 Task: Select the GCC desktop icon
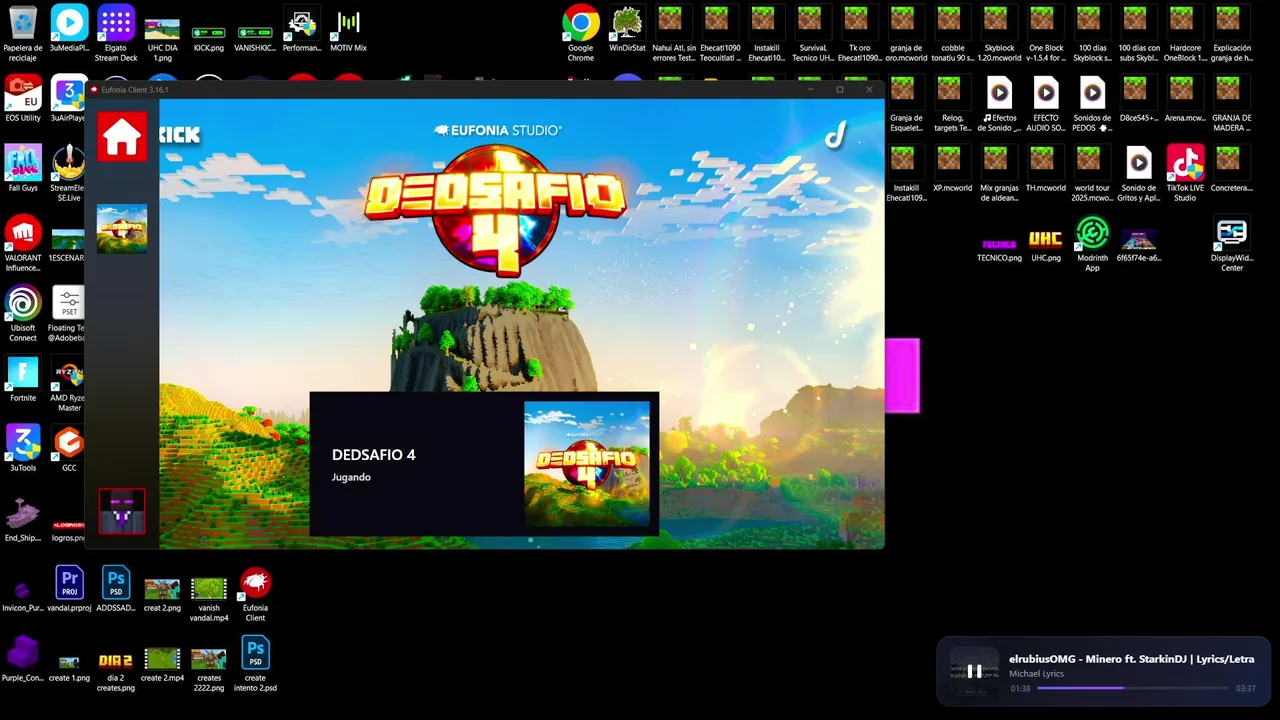tap(69, 449)
